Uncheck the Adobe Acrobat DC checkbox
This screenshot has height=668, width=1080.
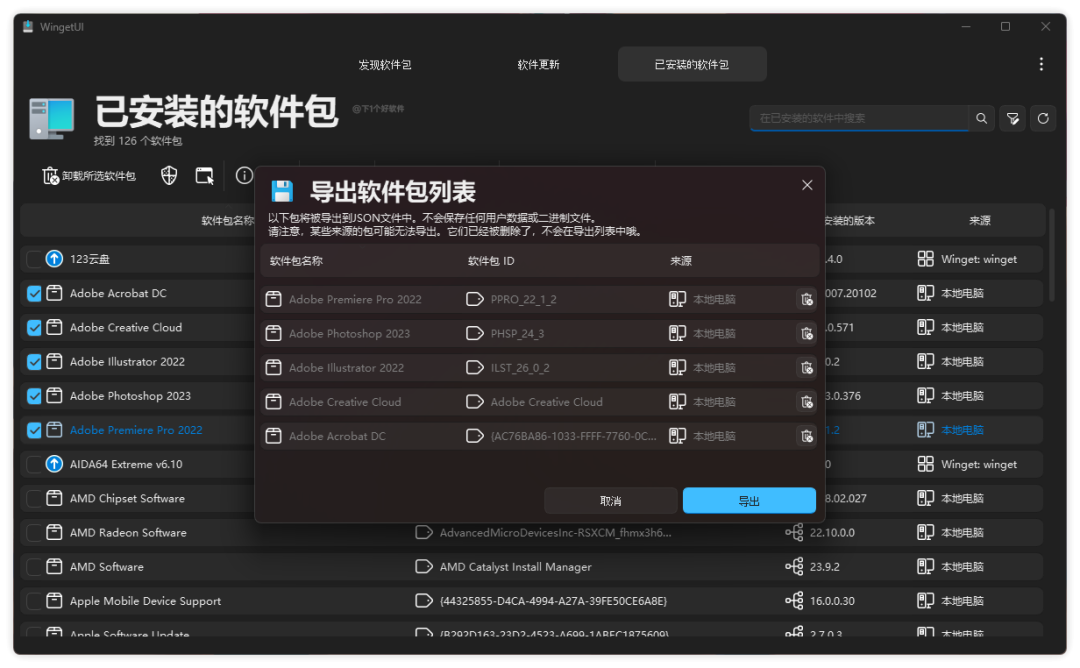[x=34, y=293]
